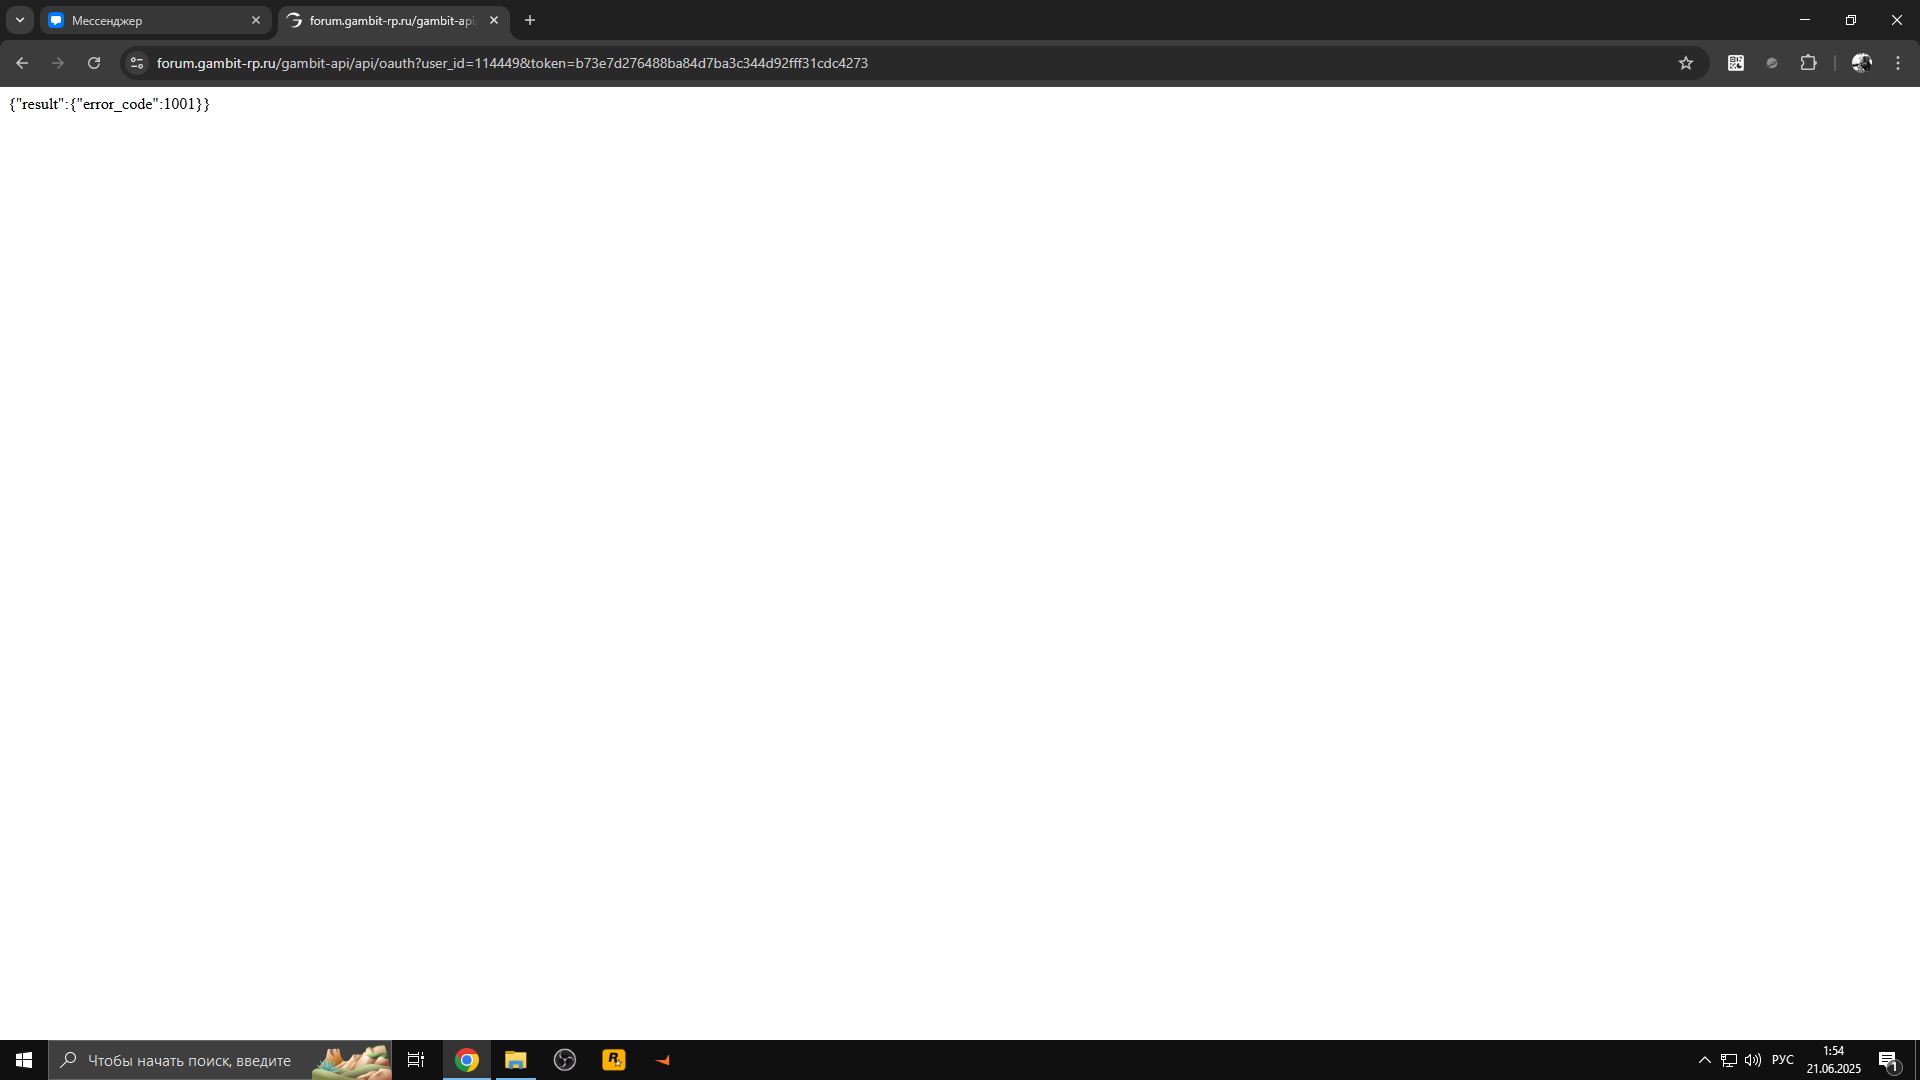
Task: Close the Chrome window
Action: 1897,20
